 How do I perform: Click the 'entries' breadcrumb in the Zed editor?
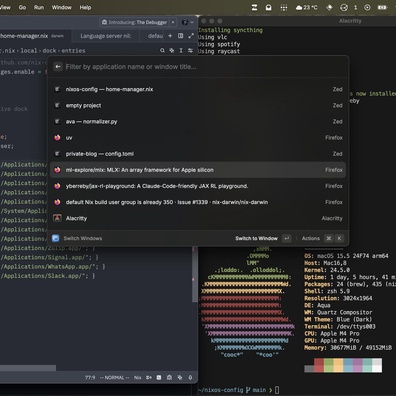coord(73,51)
